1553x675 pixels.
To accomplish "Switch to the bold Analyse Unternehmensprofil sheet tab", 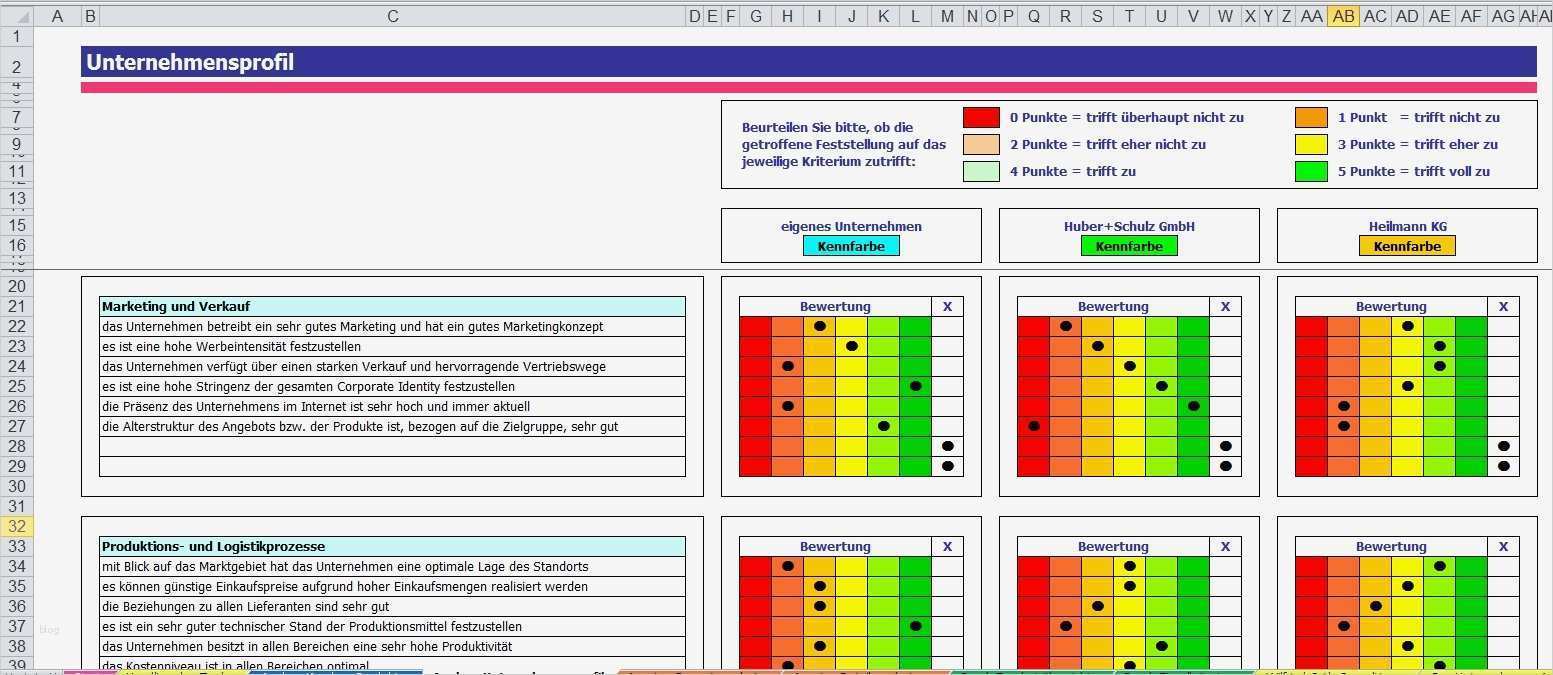I will pyautogui.click(x=520, y=671).
